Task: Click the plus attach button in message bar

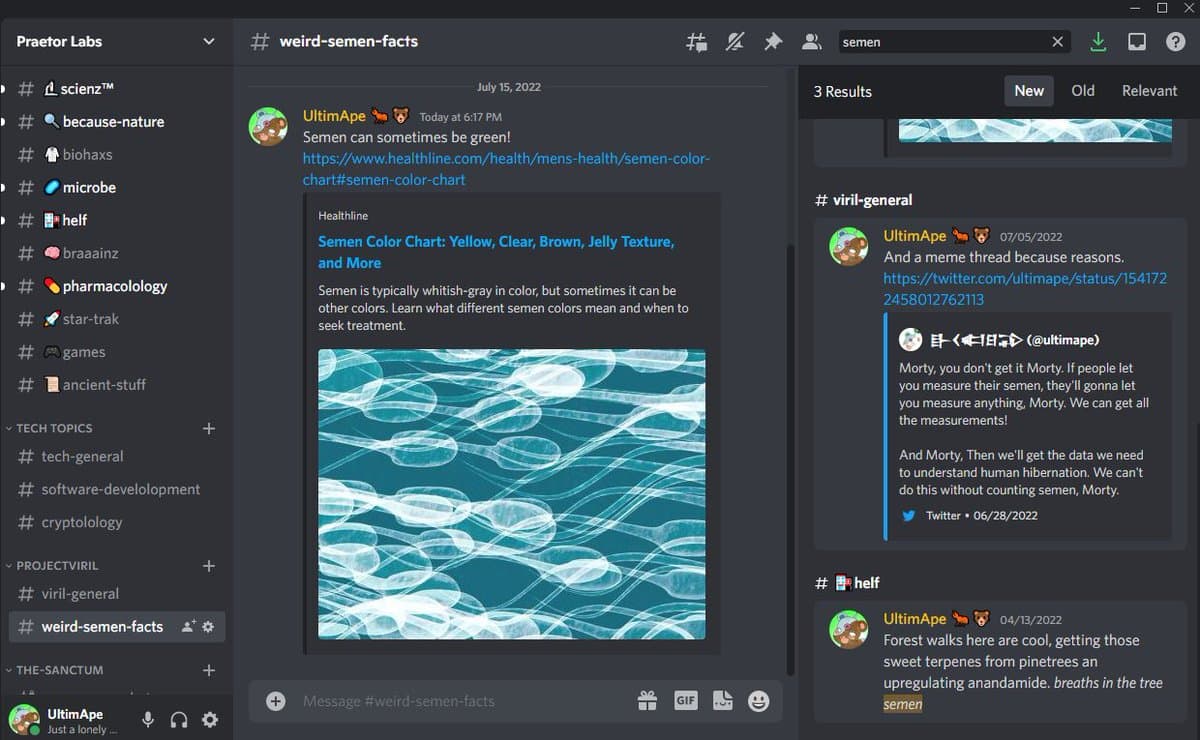Action: point(276,701)
